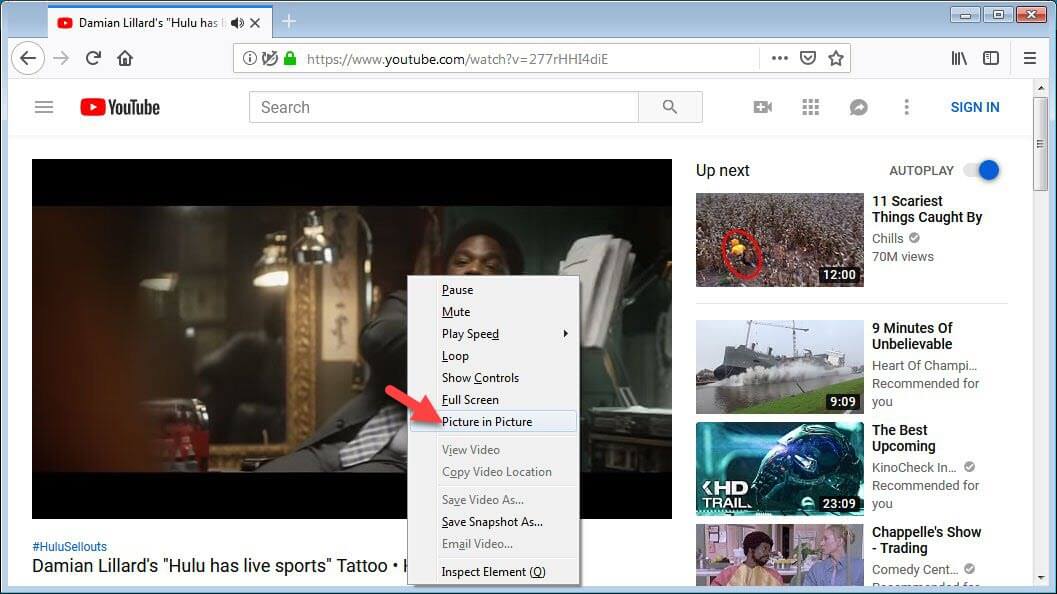Click the SIGN IN link
Viewport: 1057px width, 594px height.
tap(974, 107)
